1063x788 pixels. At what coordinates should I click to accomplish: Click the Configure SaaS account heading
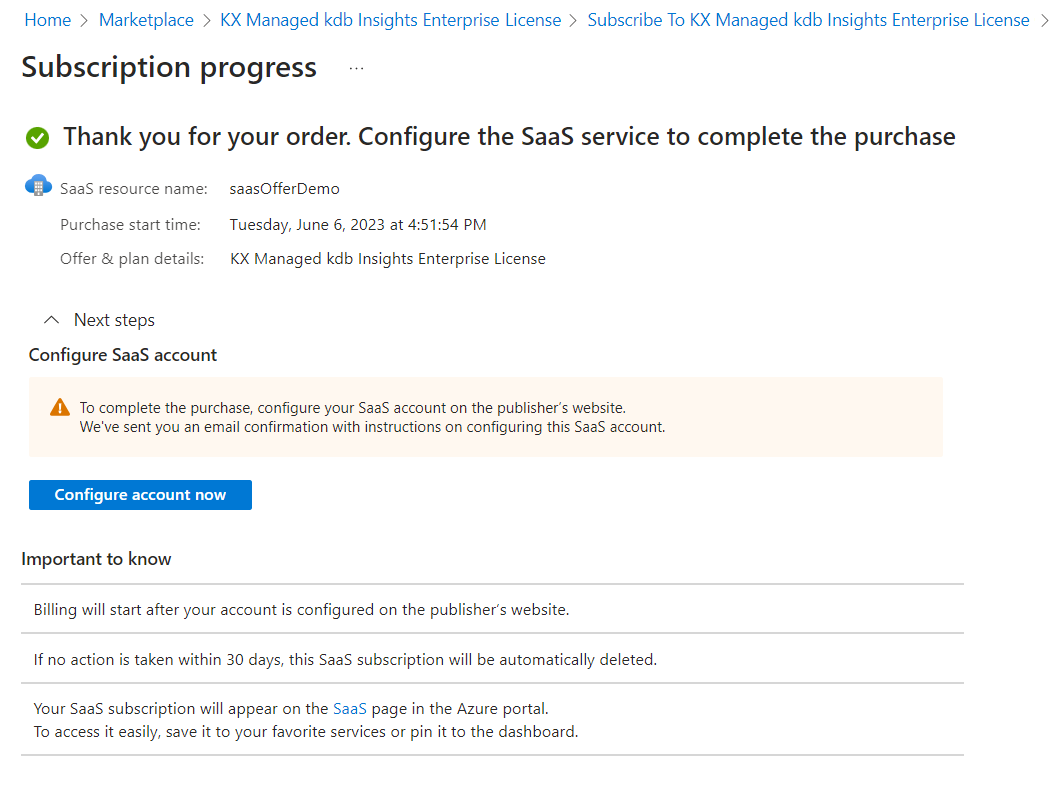[x=123, y=355]
